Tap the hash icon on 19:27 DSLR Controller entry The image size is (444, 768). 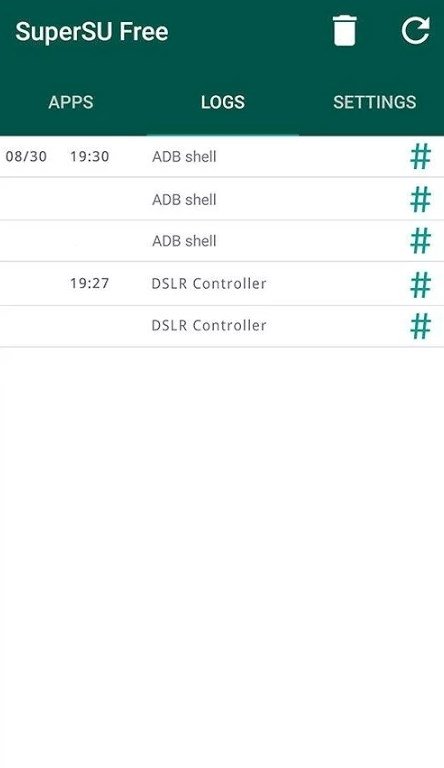click(420, 285)
